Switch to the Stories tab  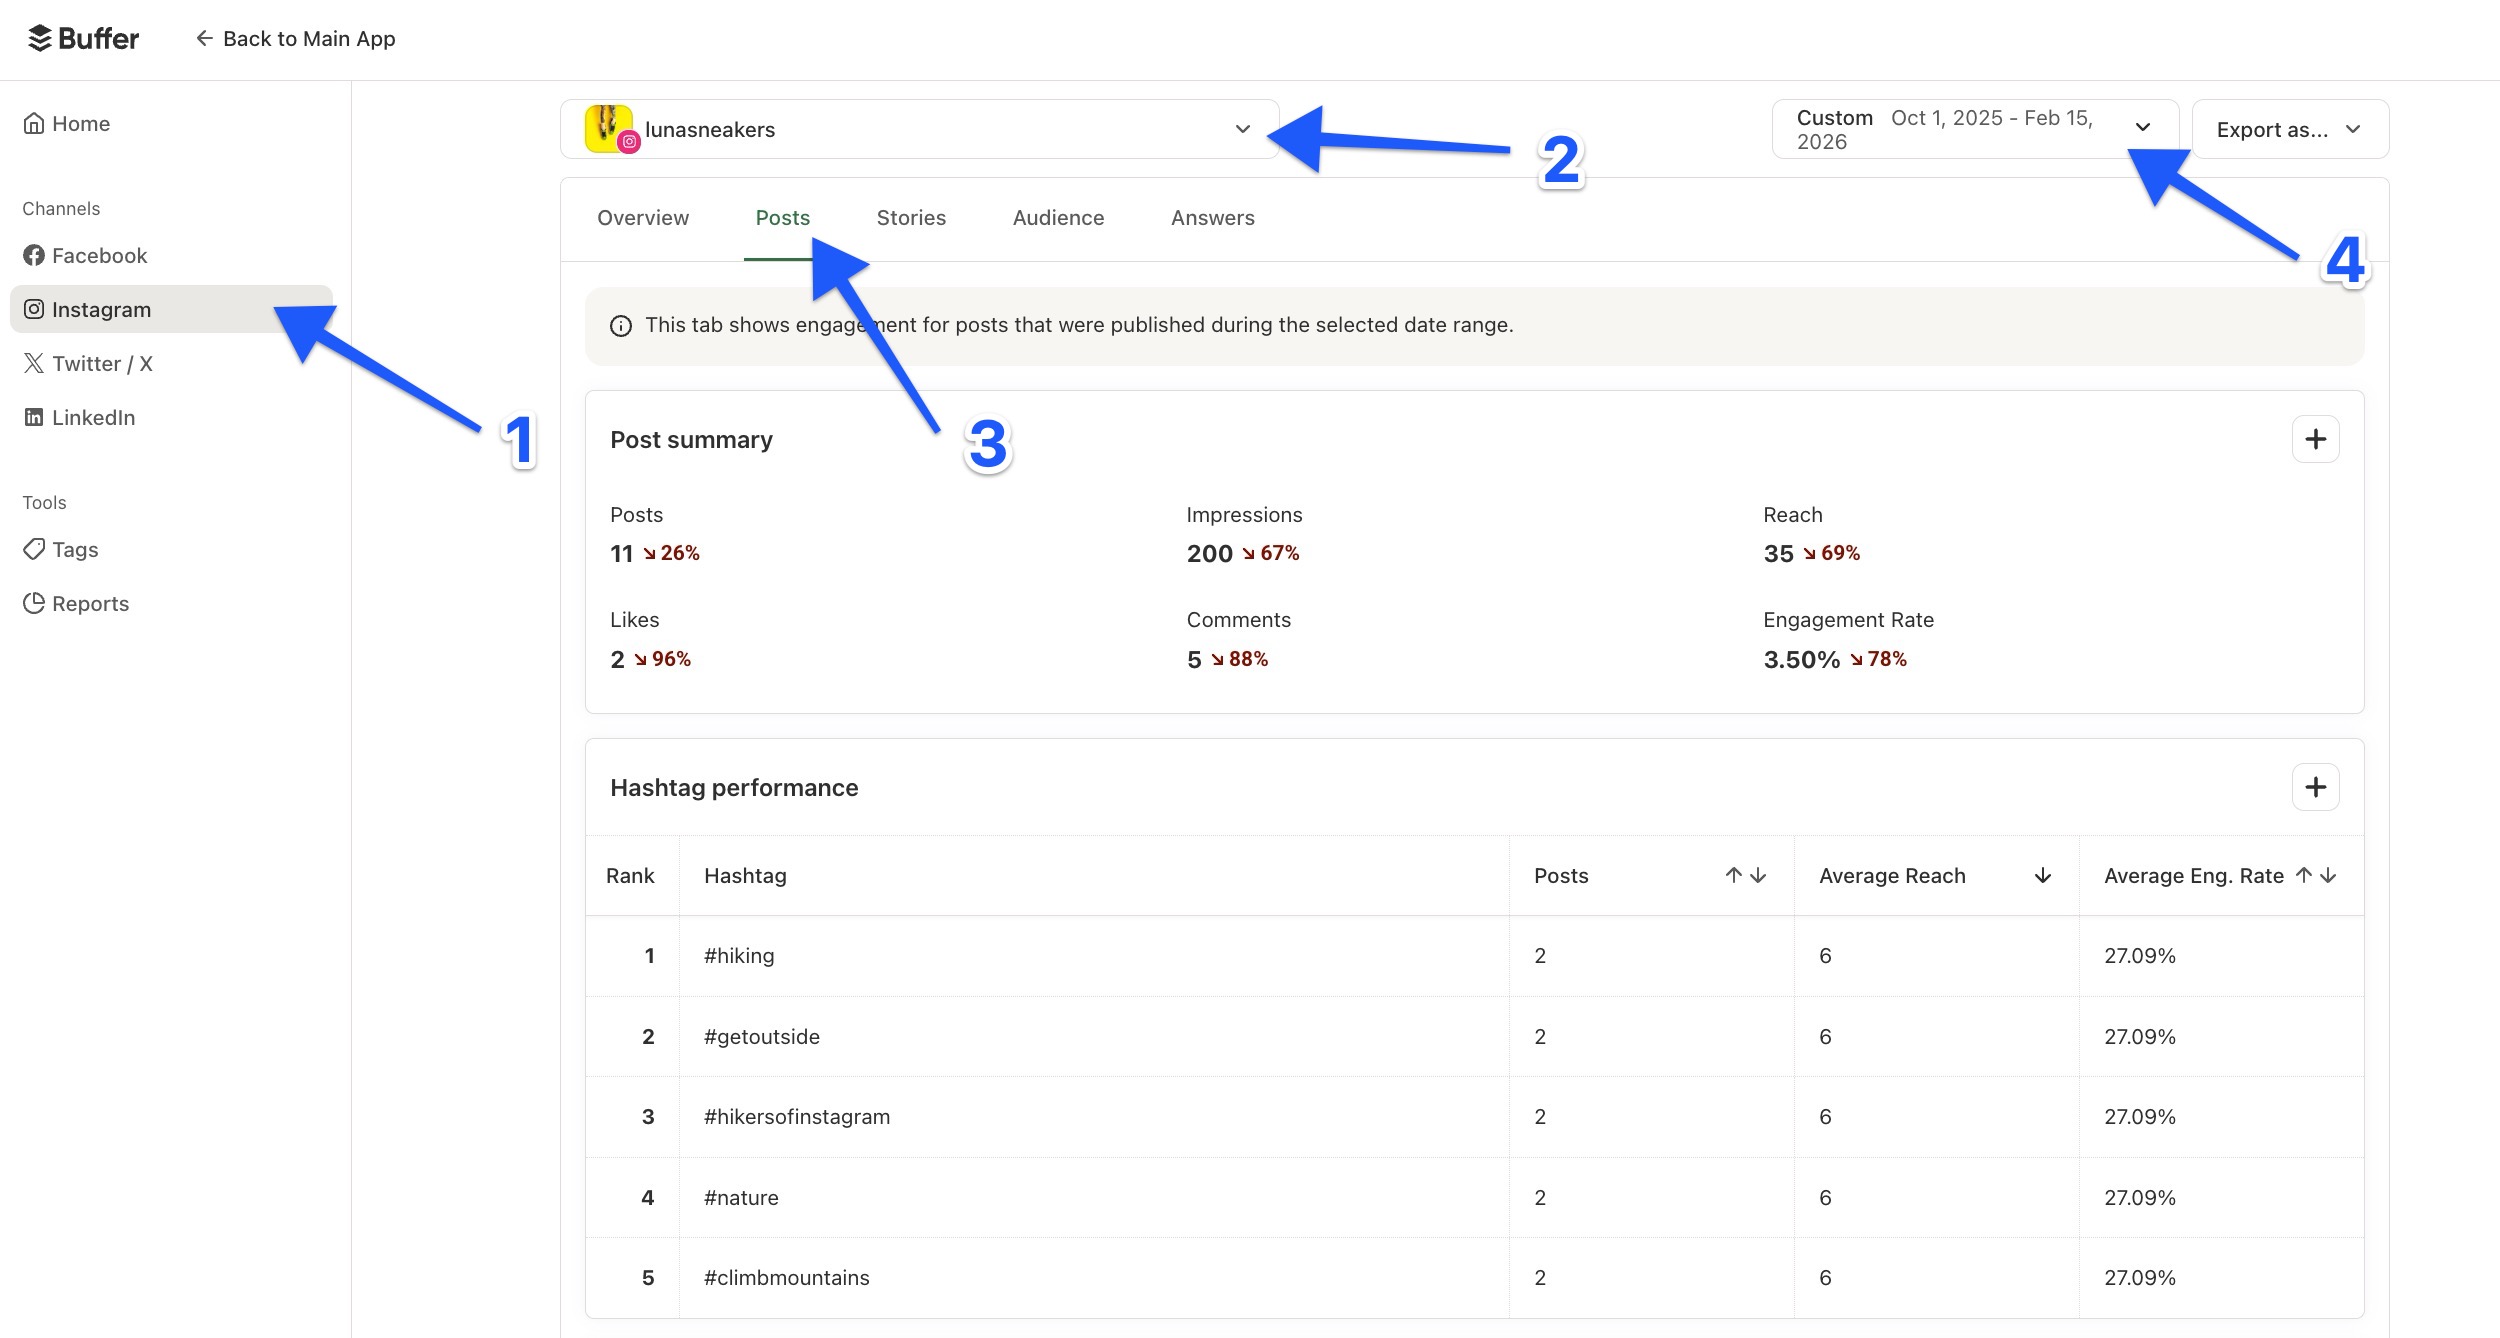coord(911,217)
